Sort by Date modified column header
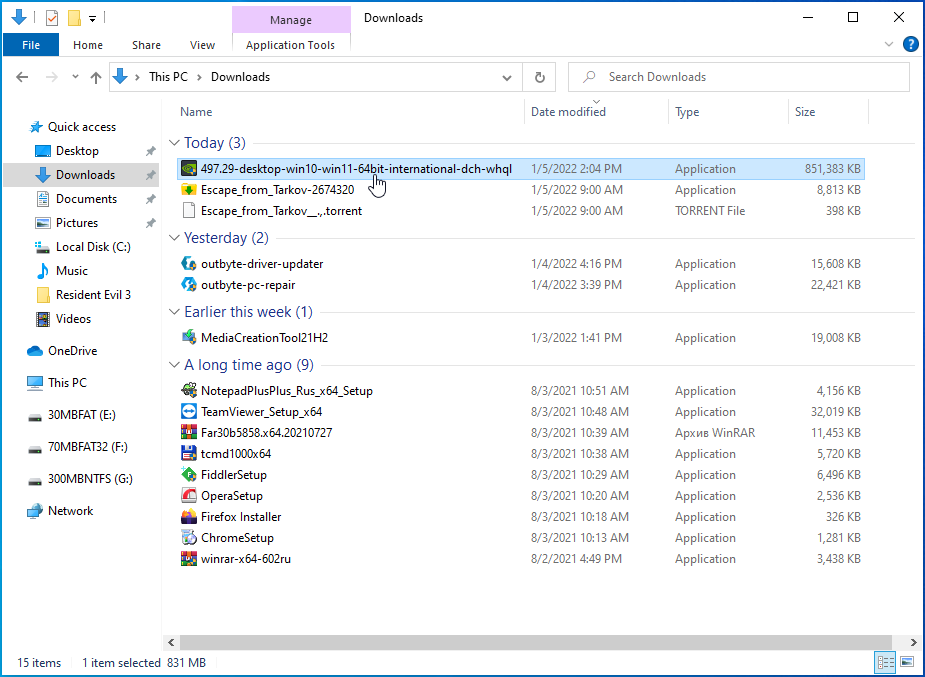This screenshot has height=677, width=925. click(568, 112)
